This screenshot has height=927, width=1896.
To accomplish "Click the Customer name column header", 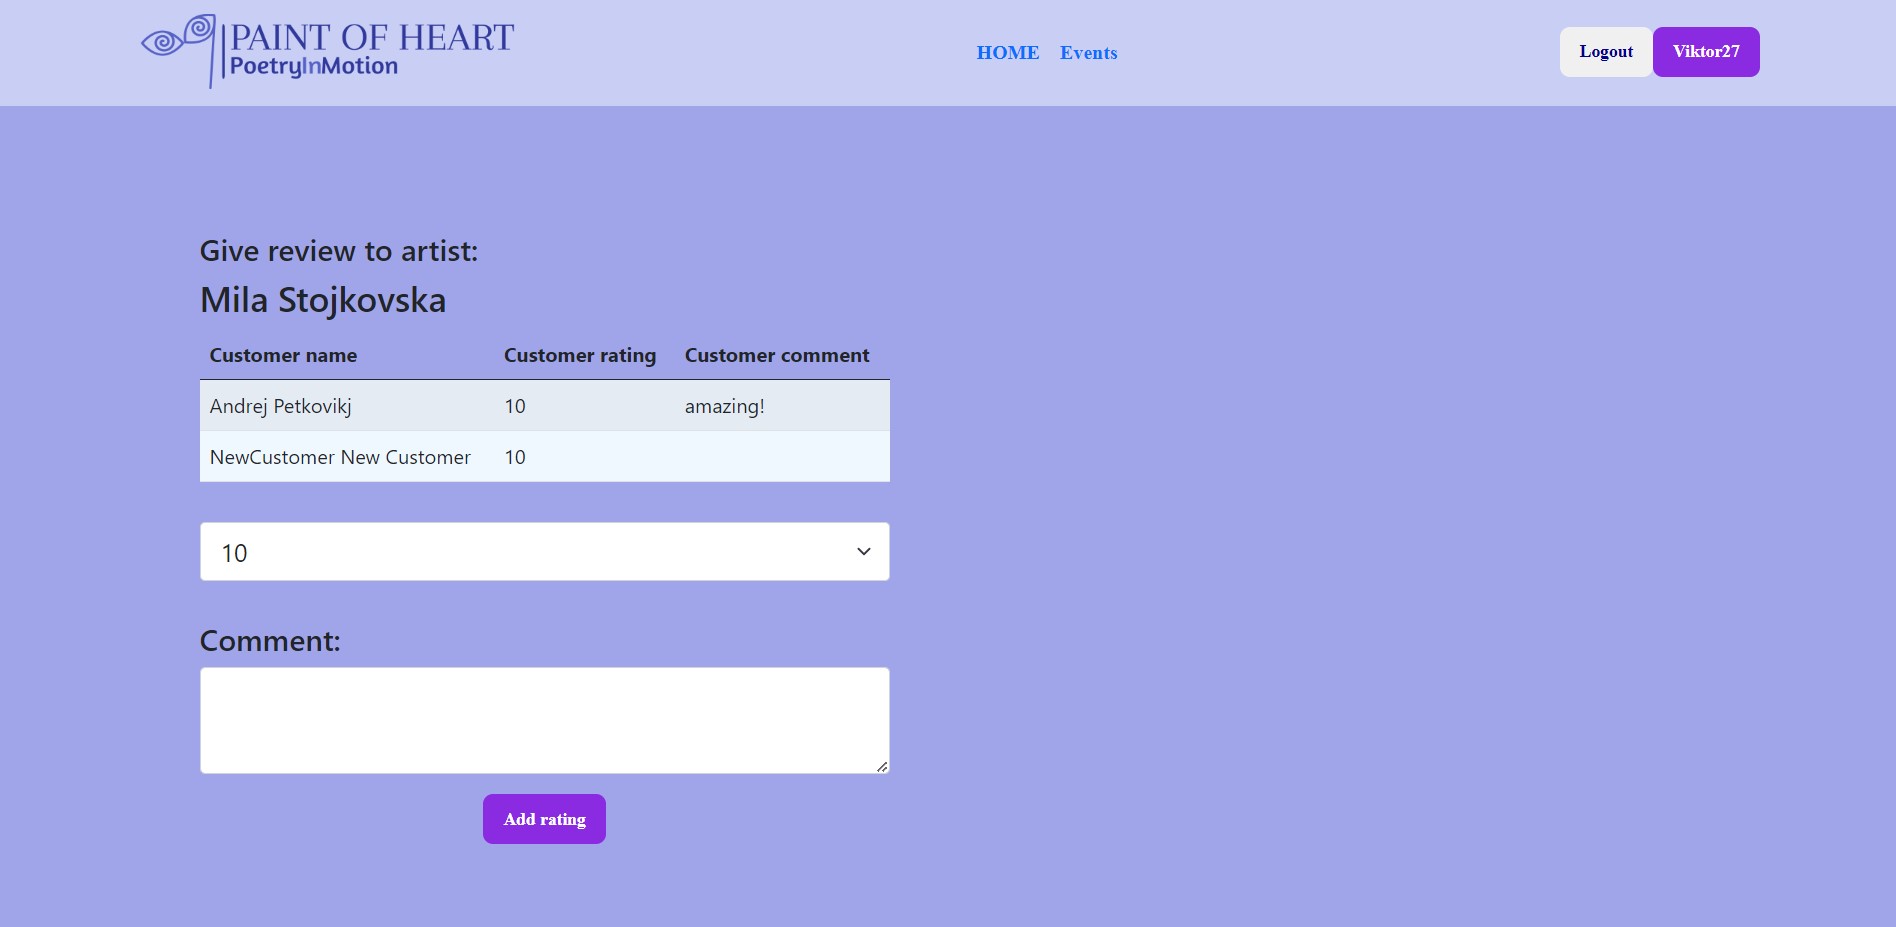I will pos(283,356).
